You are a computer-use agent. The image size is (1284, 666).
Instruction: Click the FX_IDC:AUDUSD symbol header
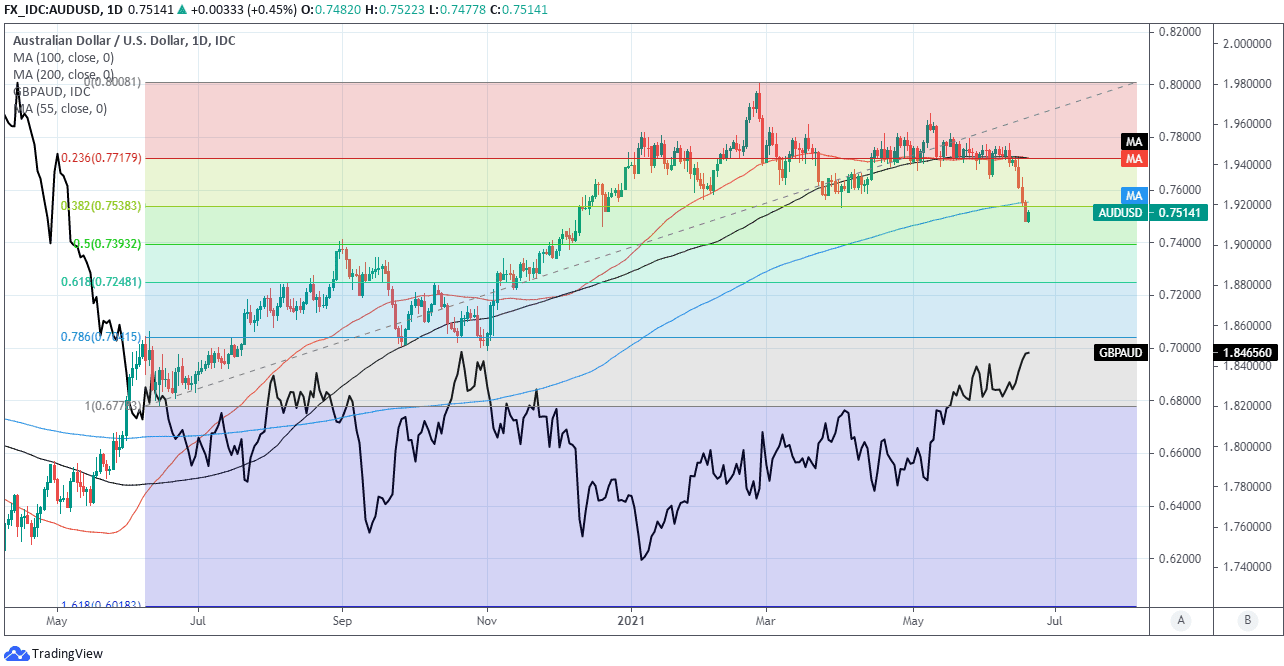[55, 10]
